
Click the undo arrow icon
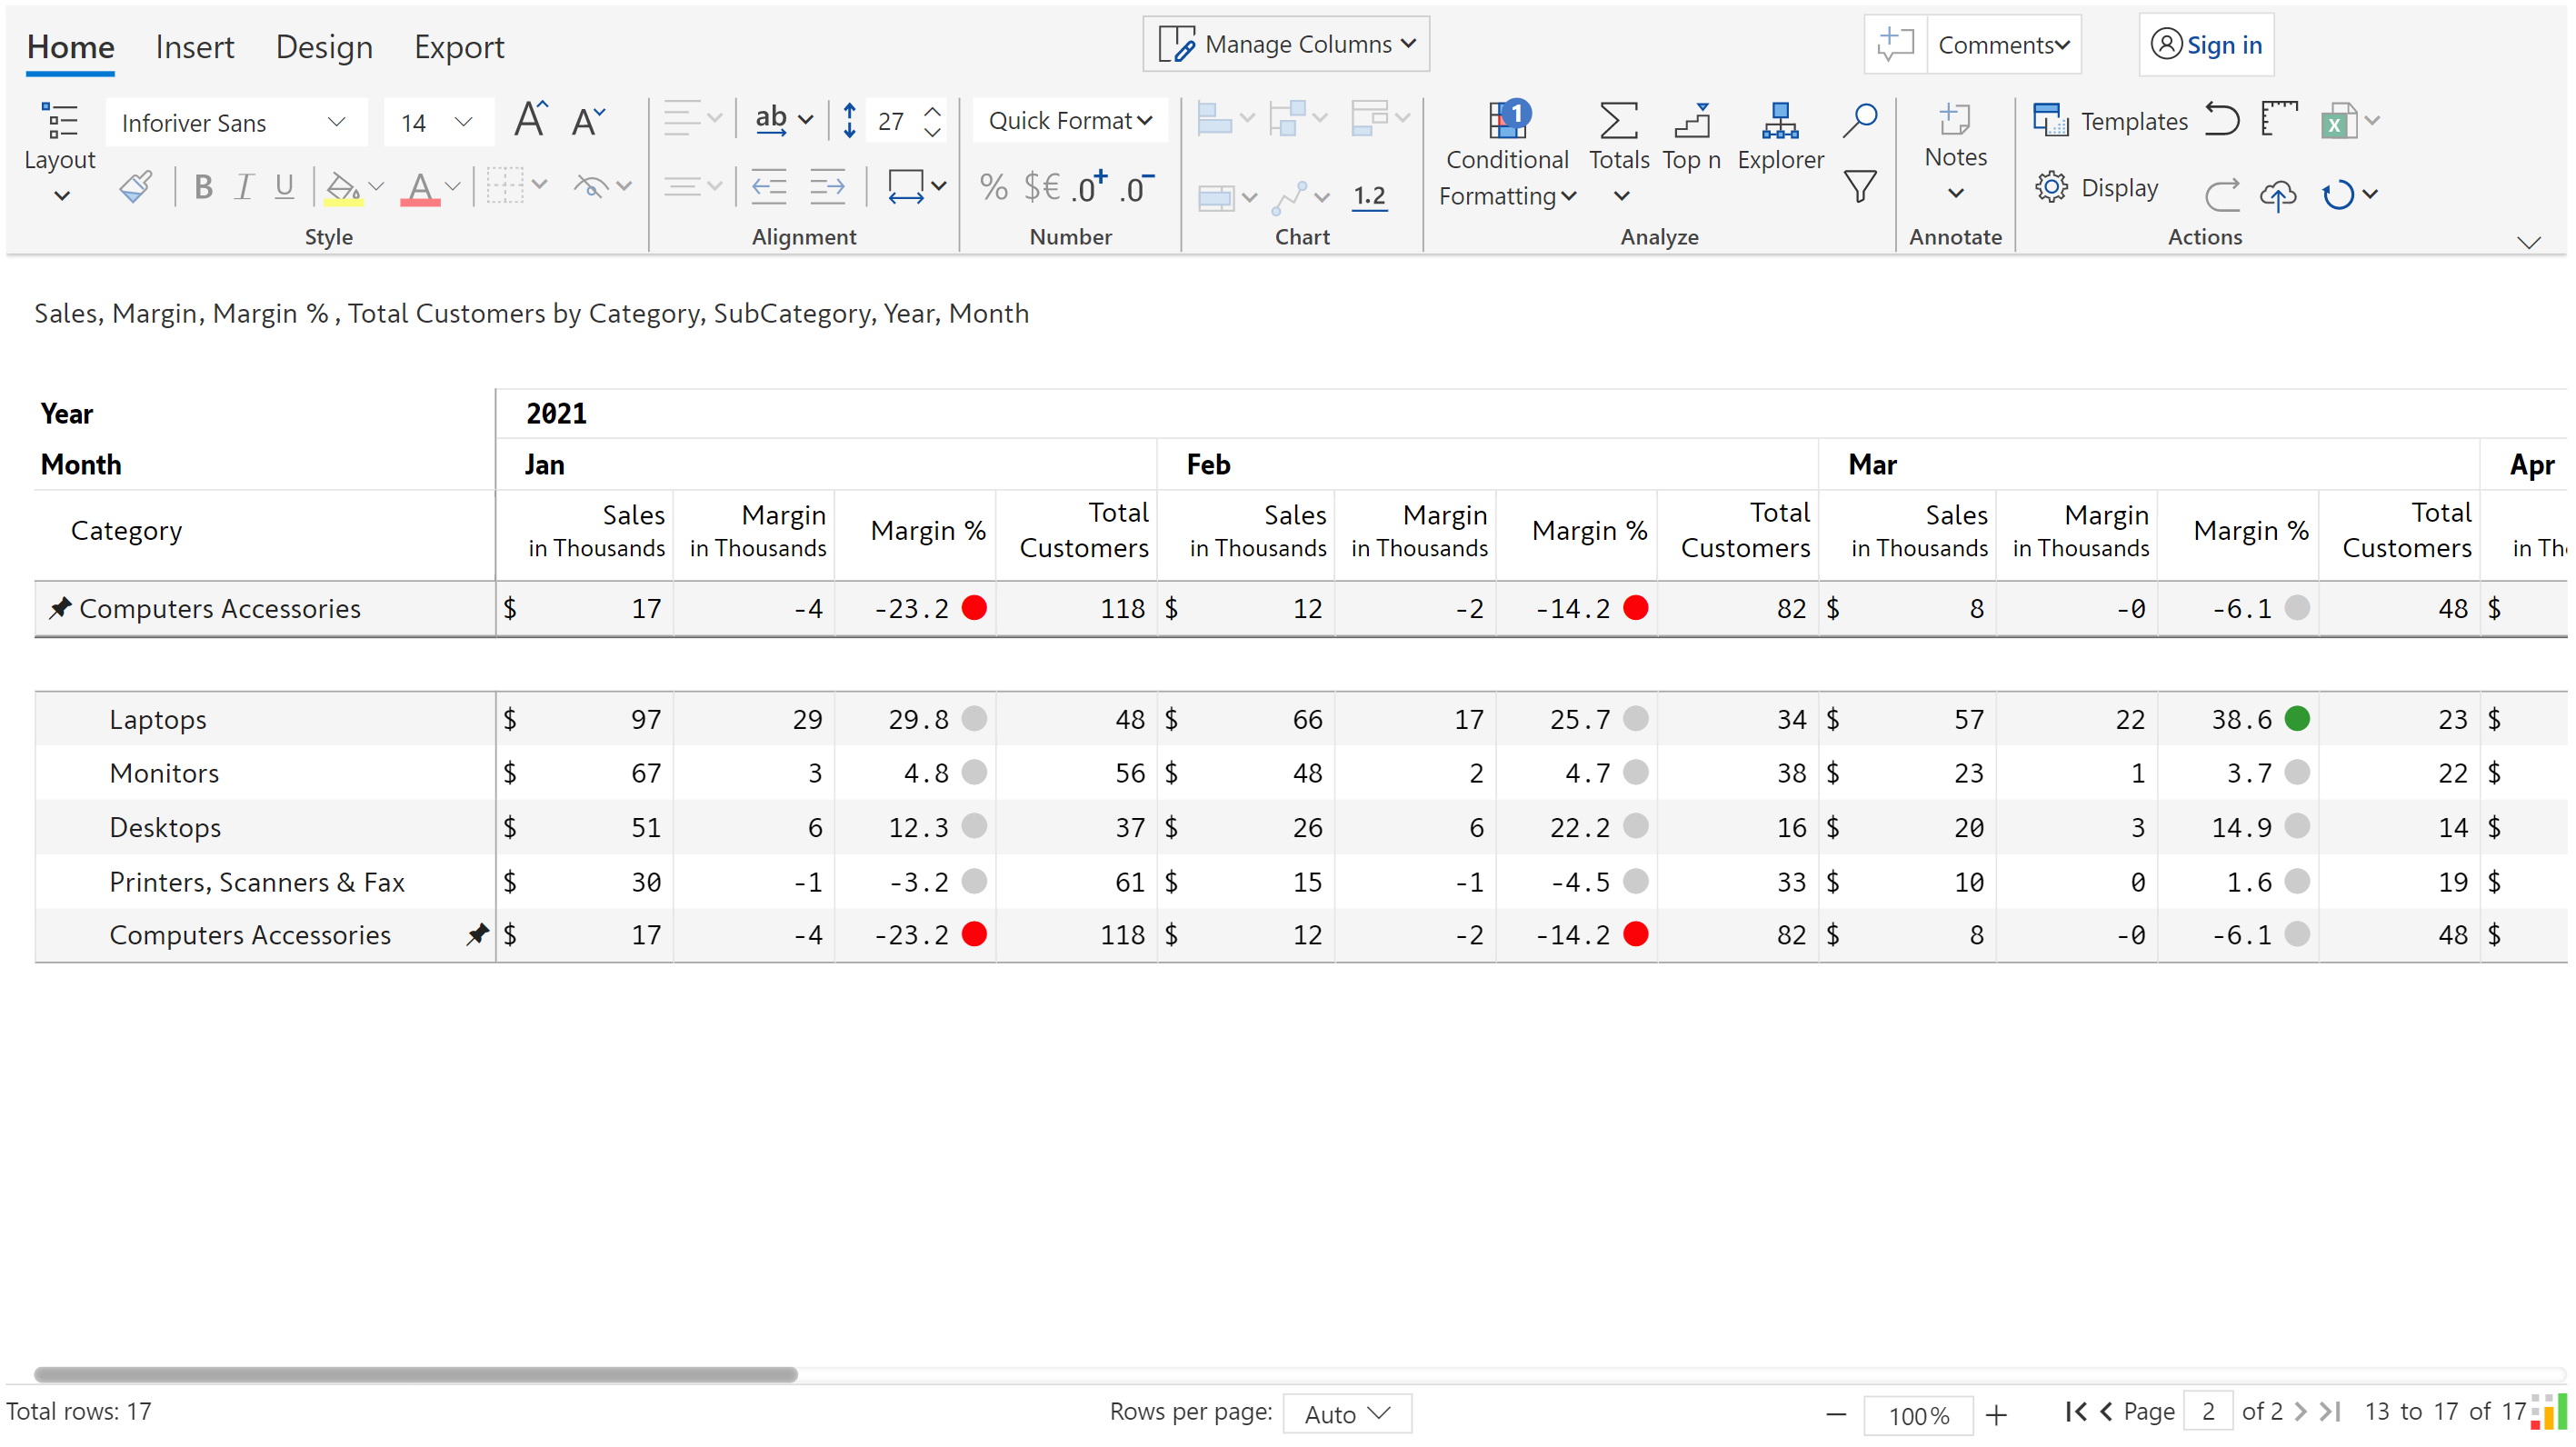point(2222,119)
